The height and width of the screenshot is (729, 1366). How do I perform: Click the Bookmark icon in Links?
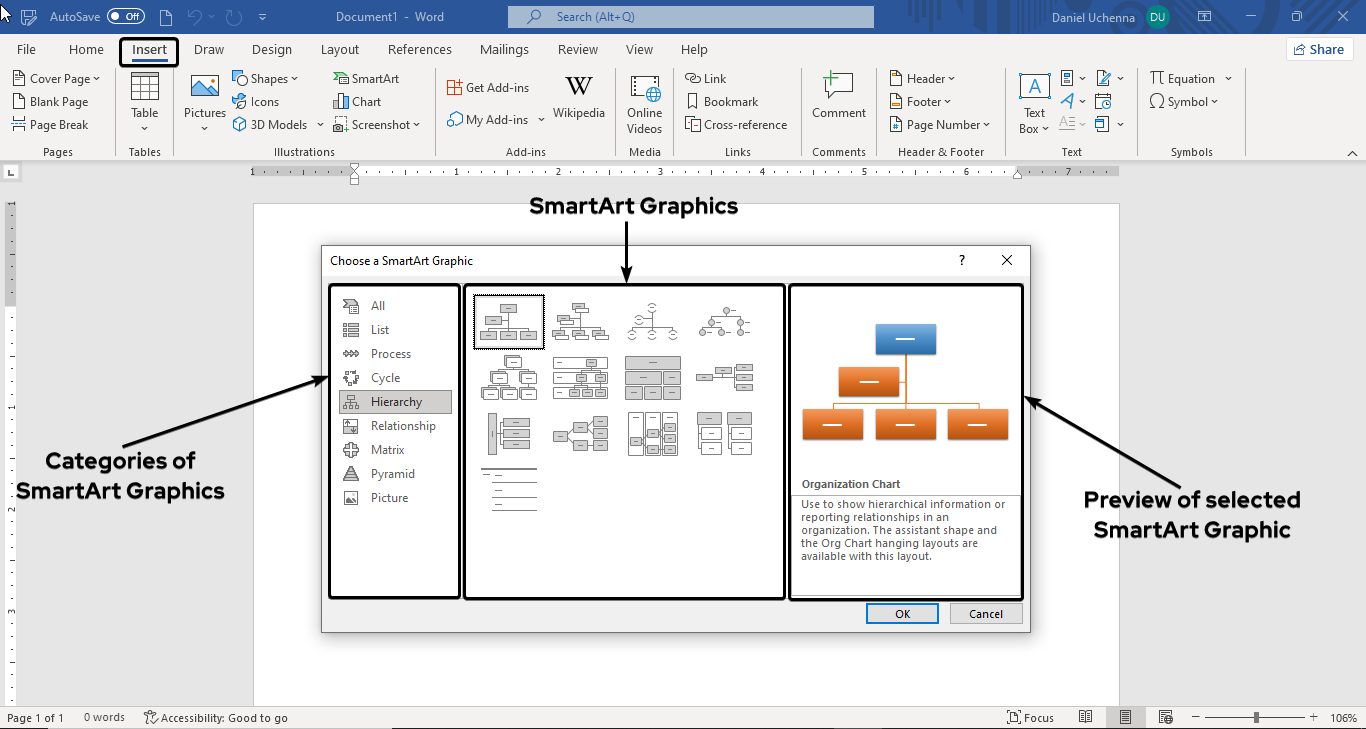click(x=693, y=102)
